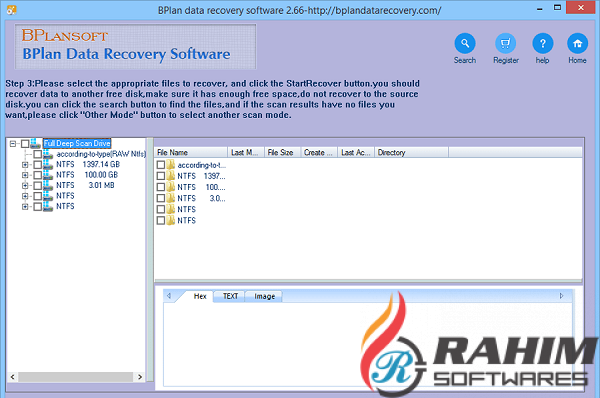Click the preview tab right scroll arrow
Screen dimensions: 600x398
pyautogui.click(x=562, y=296)
